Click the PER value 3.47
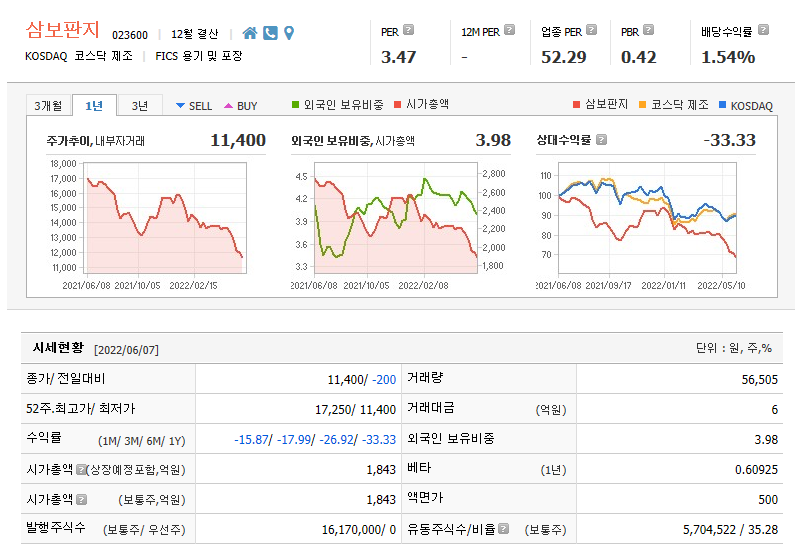795x558 pixels. [399, 57]
